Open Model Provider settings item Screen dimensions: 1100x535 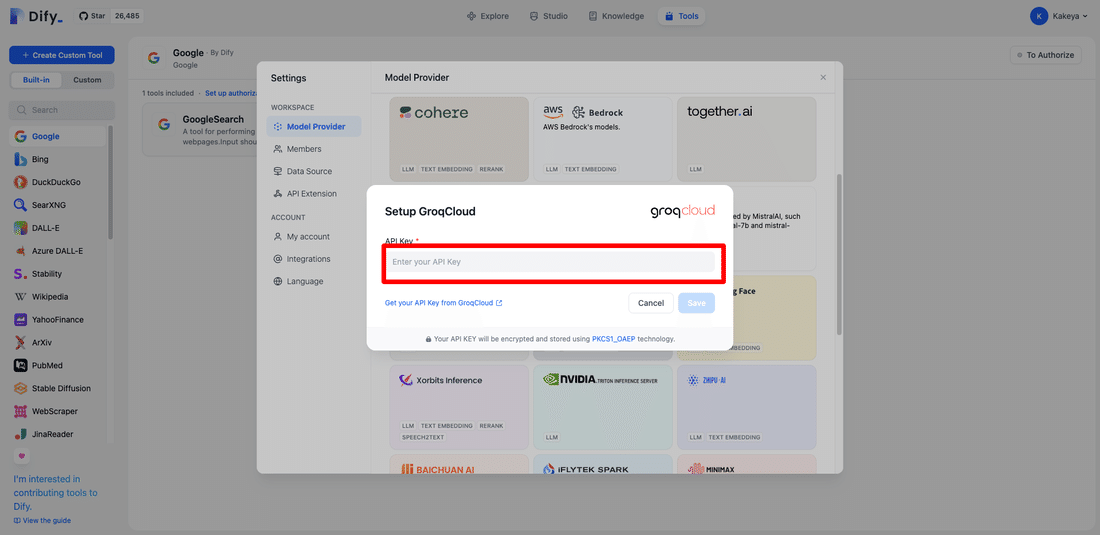pos(314,127)
